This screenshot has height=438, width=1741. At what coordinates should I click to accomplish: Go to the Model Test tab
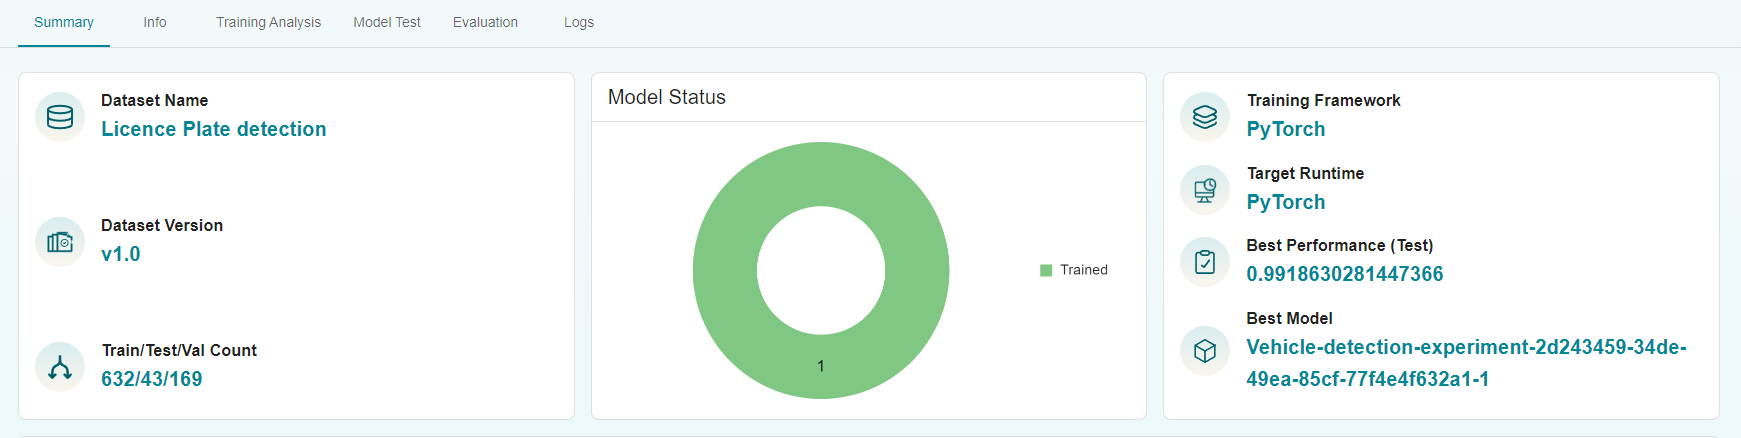coord(387,22)
